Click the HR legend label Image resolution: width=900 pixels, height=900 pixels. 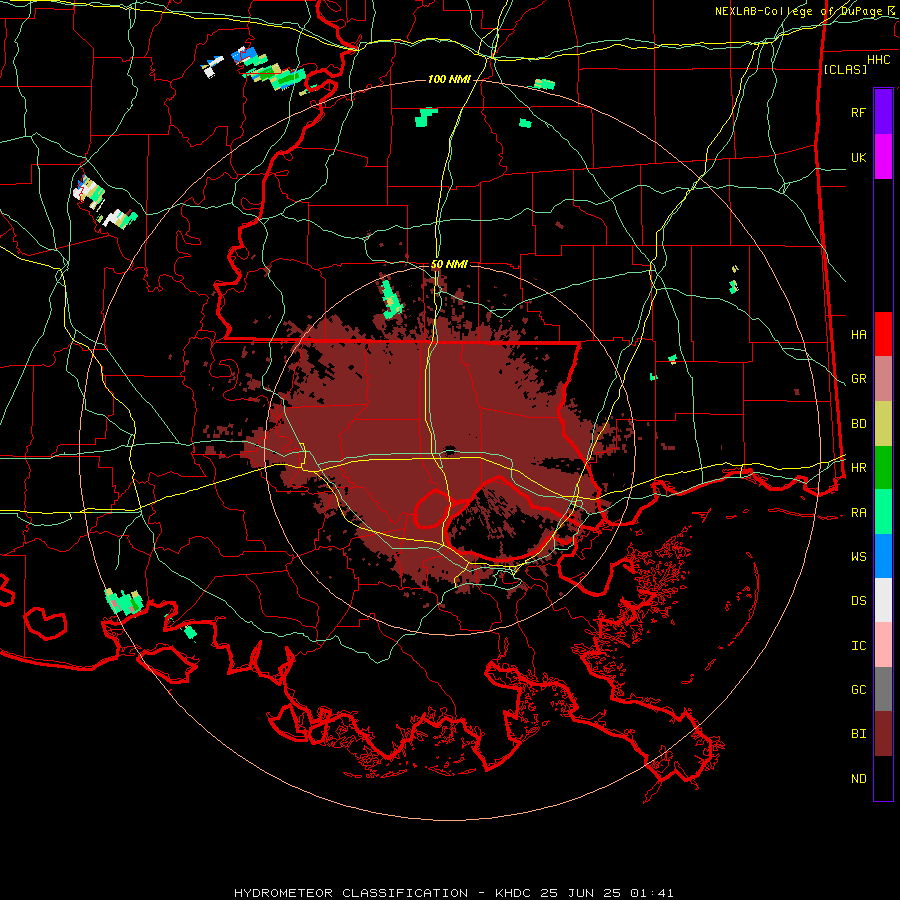tap(859, 468)
